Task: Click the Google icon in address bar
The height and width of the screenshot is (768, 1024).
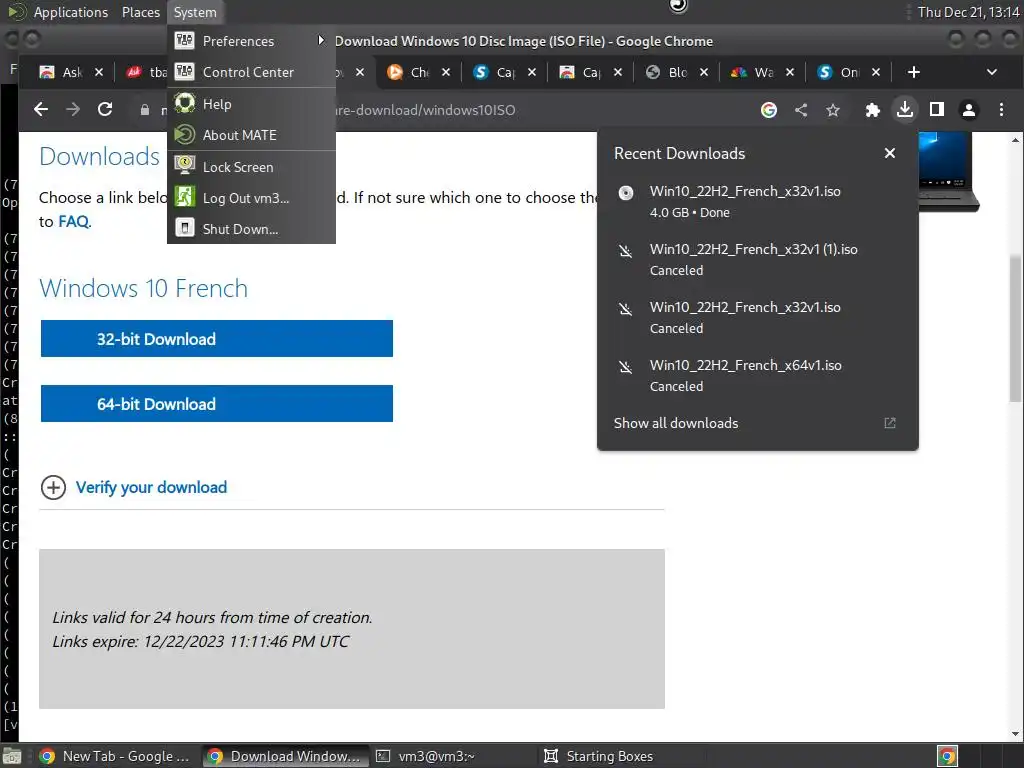Action: point(769,110)
